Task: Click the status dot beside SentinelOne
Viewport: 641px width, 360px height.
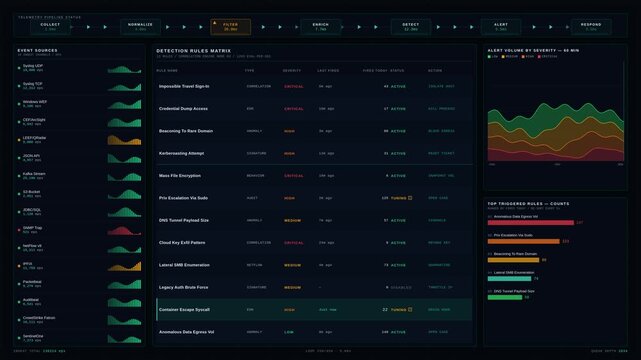Action: [19, 338]
